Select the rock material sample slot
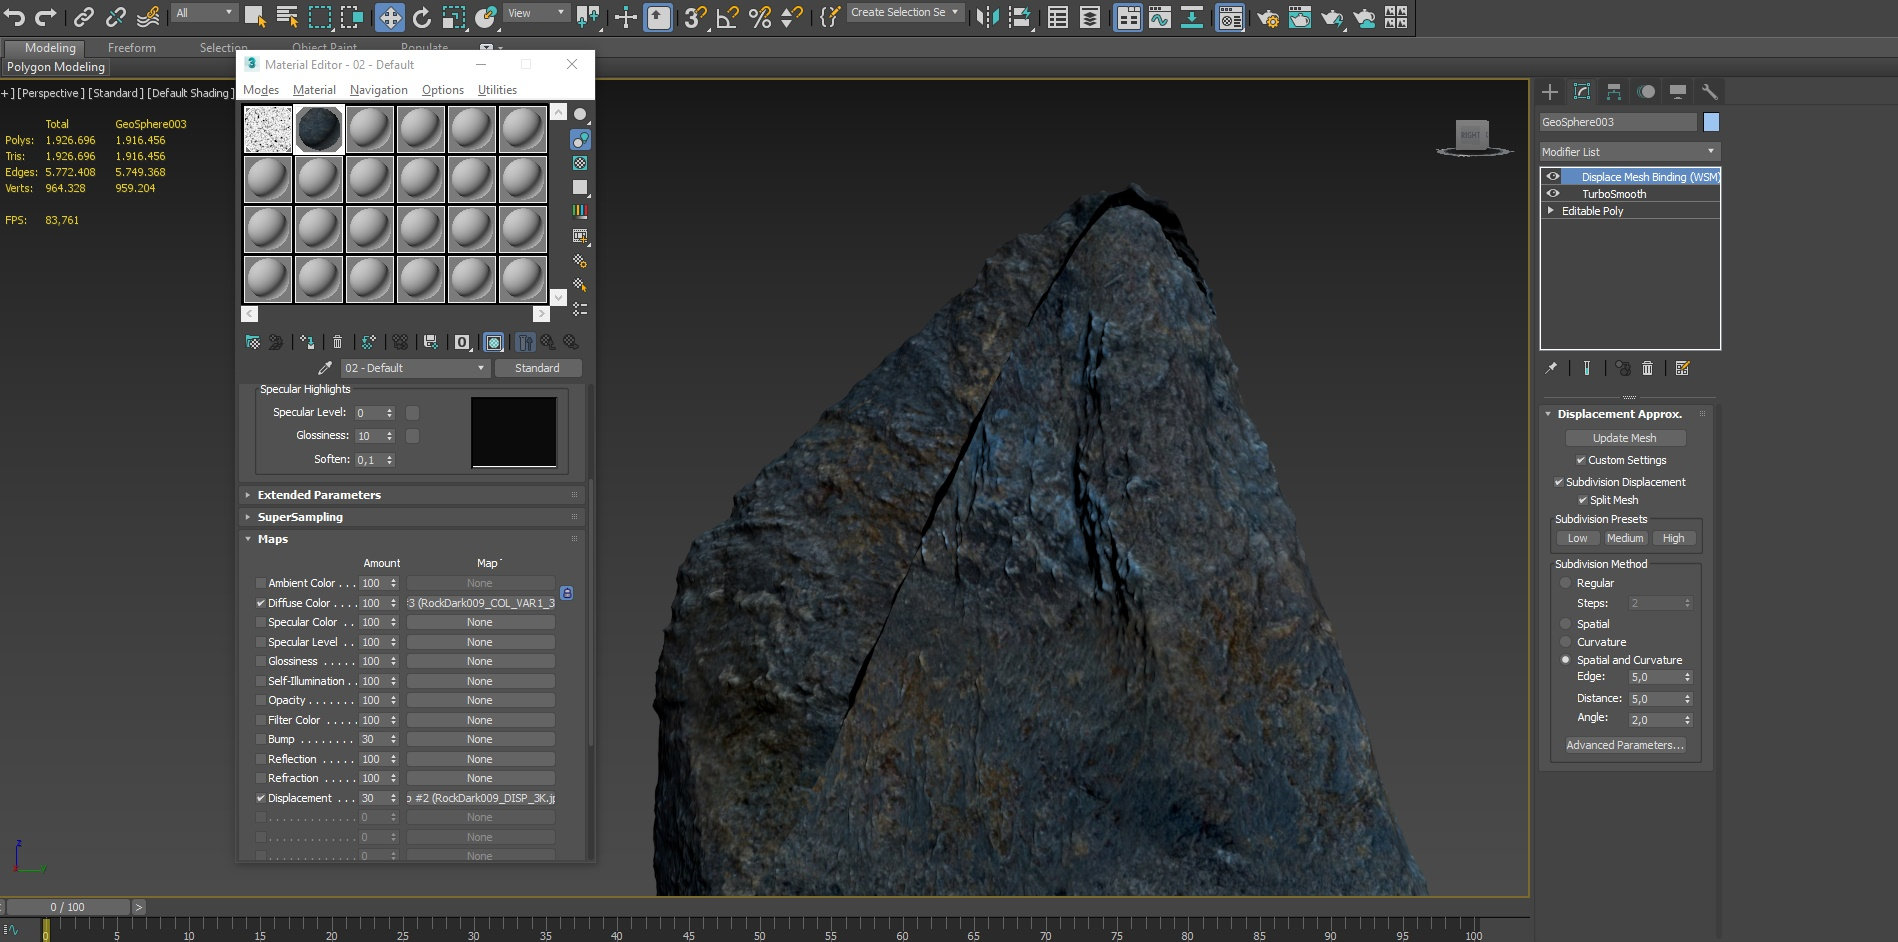 point(319,129)
